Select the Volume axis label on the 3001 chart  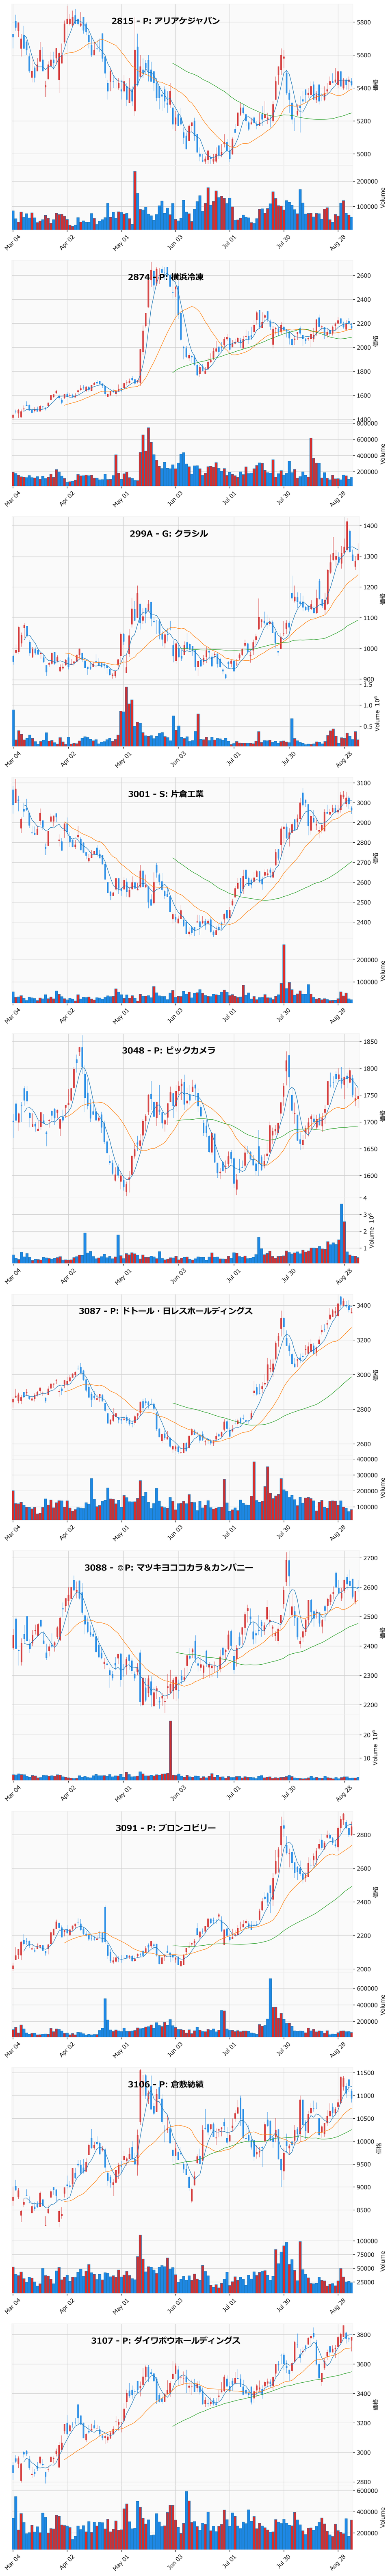(384, 971)
